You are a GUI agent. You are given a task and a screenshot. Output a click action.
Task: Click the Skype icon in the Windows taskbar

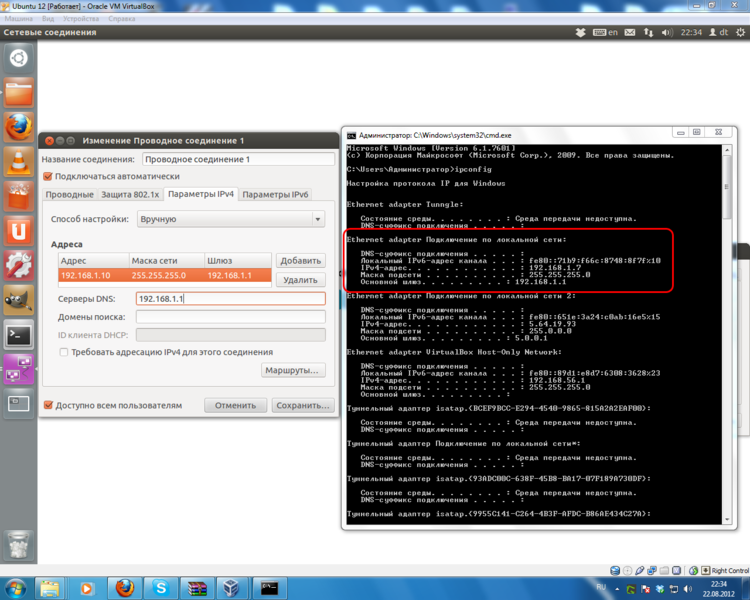pyautogui.click(x=160, y=587)
